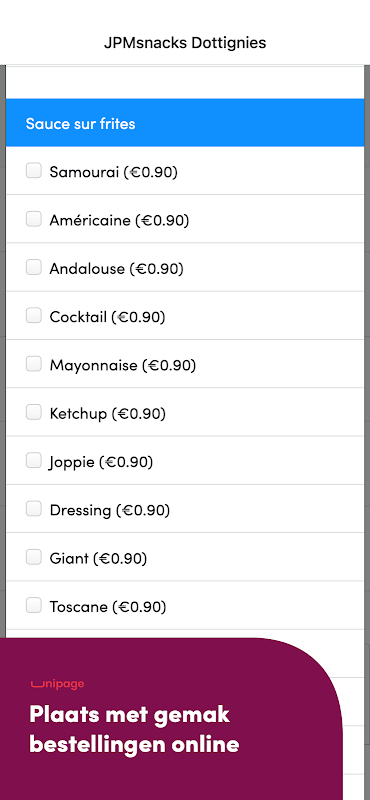Enable the Andalouse sauce option
Screen dimensions: 370x800
point(34,267)
